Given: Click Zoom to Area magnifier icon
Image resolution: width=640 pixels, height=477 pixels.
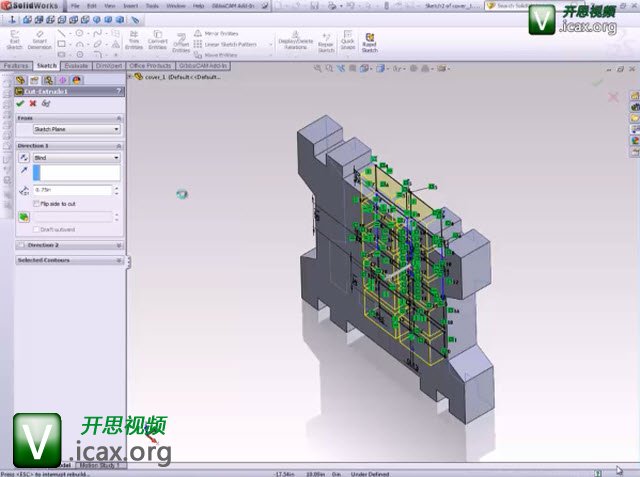Looking at the screenshot, I should [329, 69].
